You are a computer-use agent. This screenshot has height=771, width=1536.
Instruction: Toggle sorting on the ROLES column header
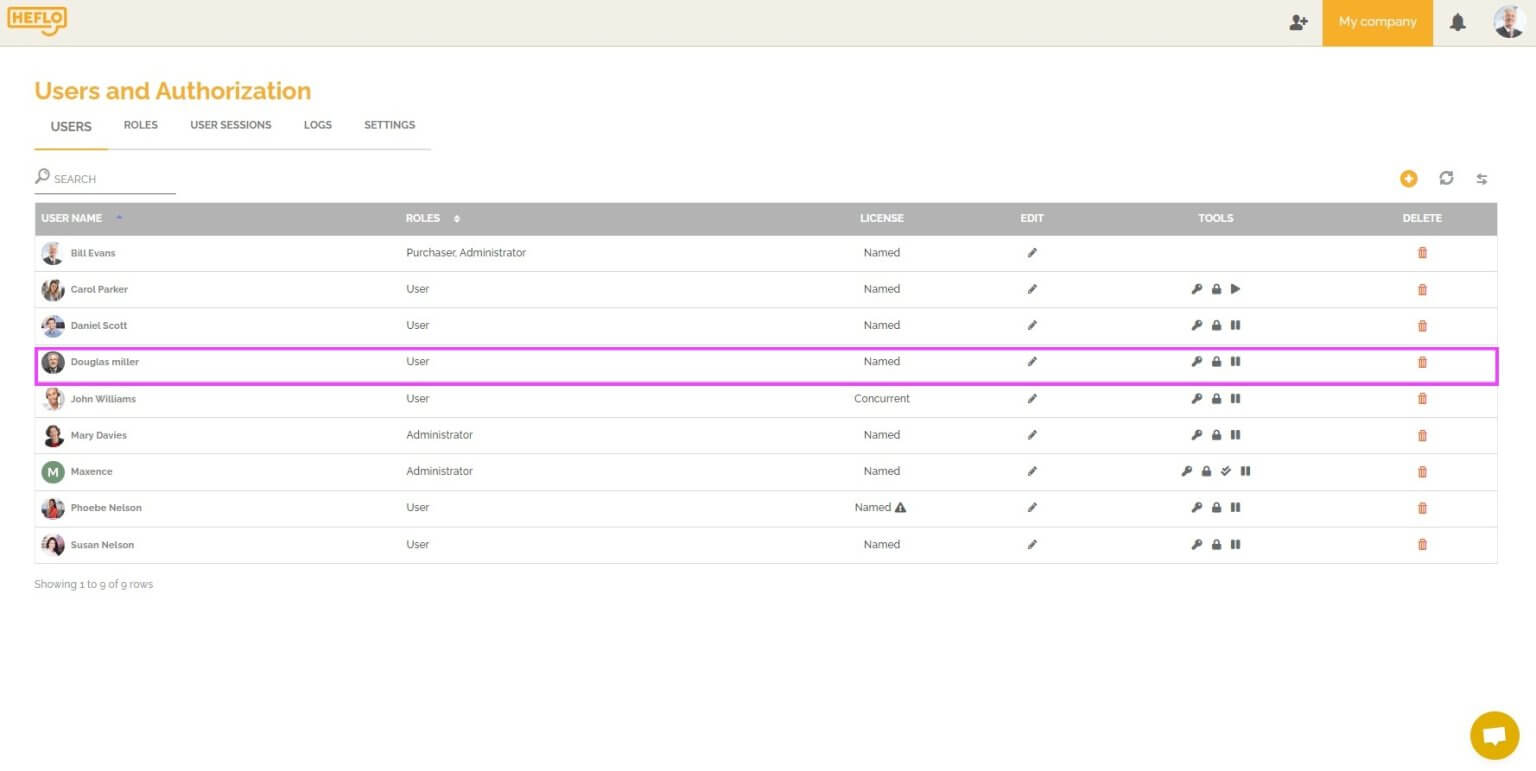(458, 218)
